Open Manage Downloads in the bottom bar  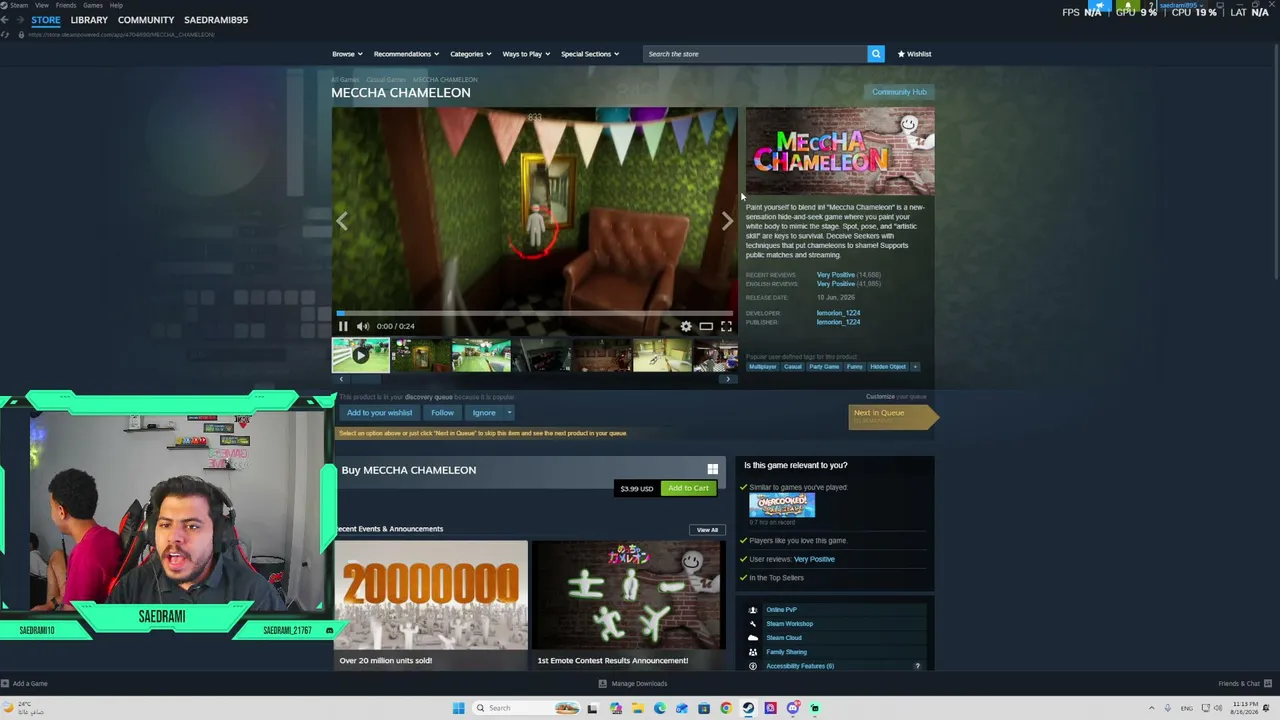pos(632,684)
